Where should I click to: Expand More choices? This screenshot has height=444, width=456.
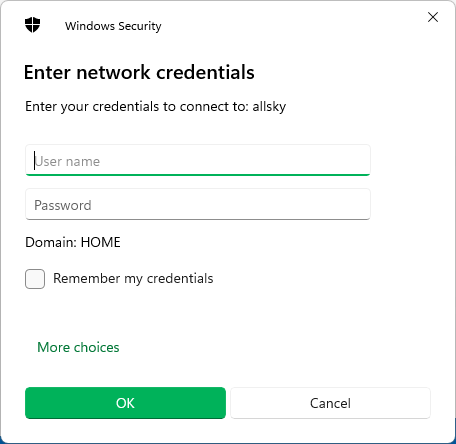click(78, 347)
